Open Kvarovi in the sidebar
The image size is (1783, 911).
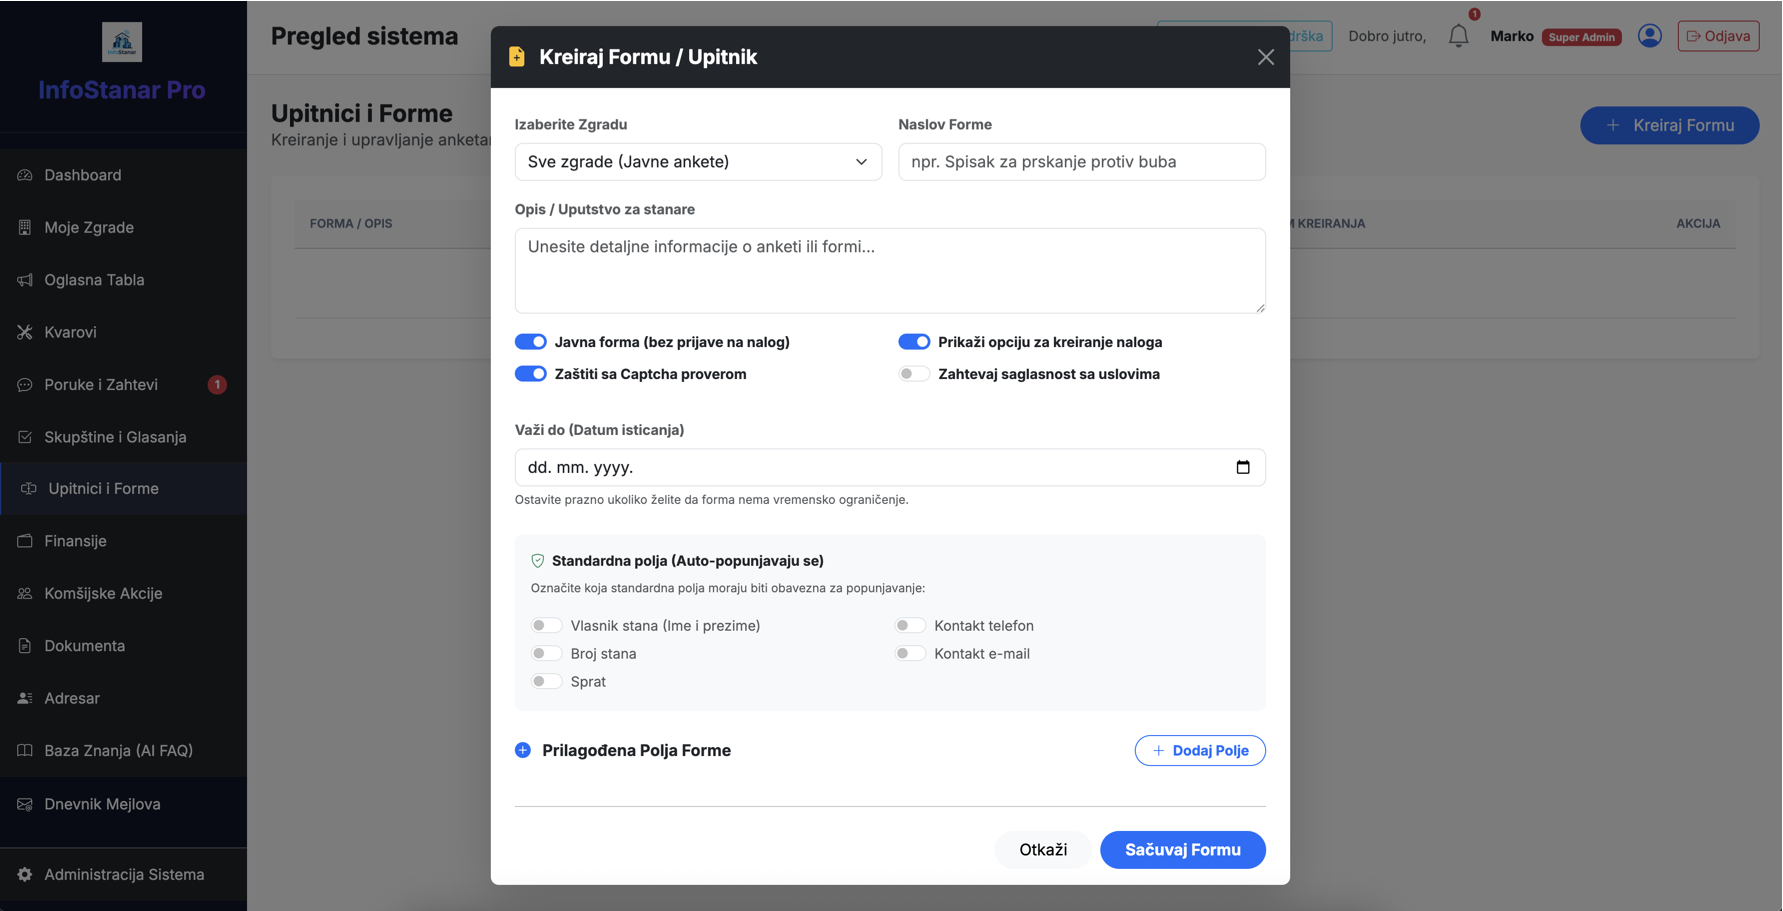[x=123, y=332]
